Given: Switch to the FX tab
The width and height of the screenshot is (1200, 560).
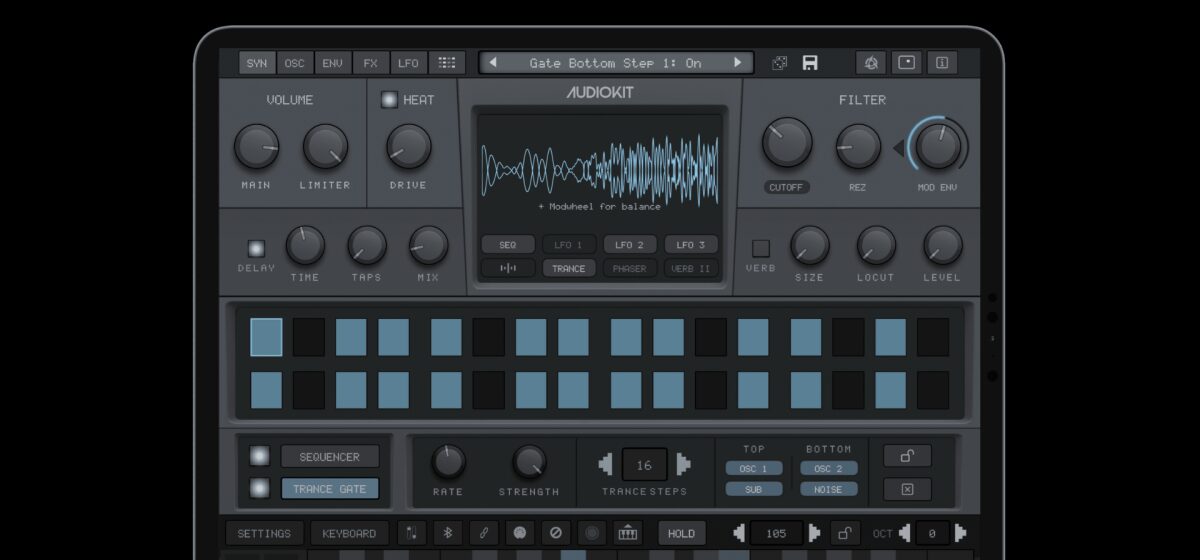Looking at the screenshot, I should (370, 63).
